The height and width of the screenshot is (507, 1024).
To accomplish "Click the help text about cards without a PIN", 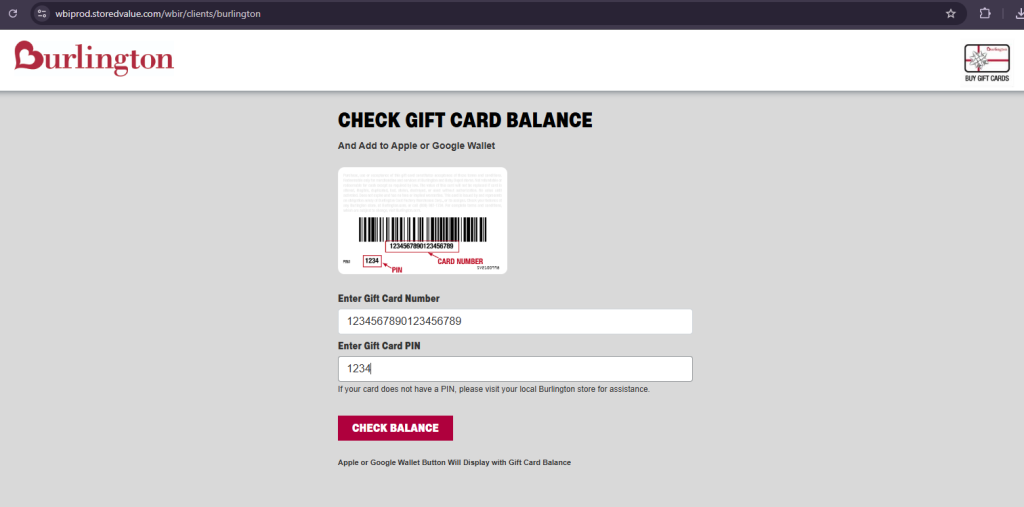I will 494,389.
